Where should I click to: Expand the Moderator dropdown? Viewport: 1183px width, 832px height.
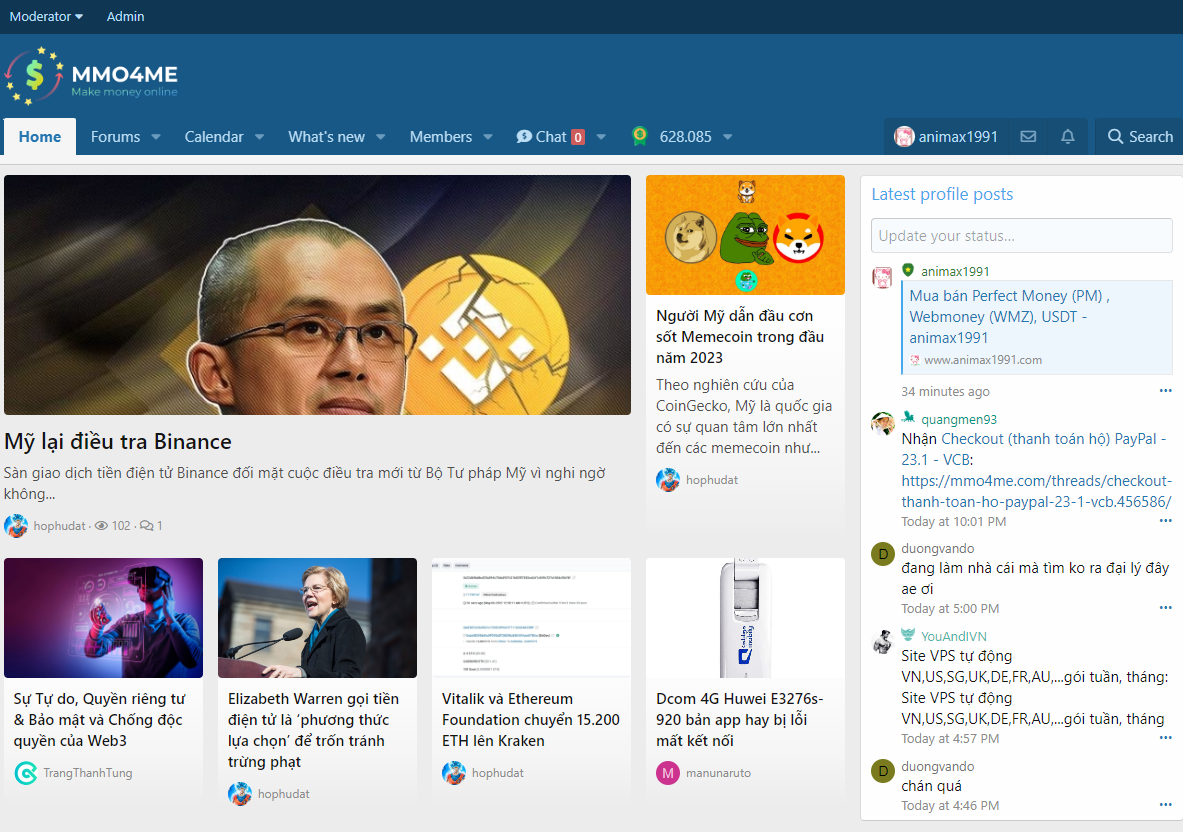(46, 17)
